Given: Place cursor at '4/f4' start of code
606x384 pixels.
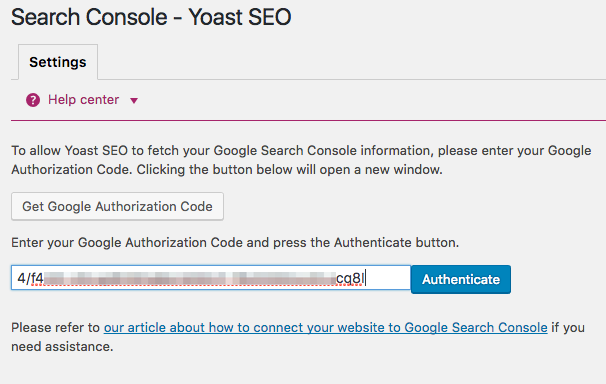Looking at the screenshot, I should 18,278.
